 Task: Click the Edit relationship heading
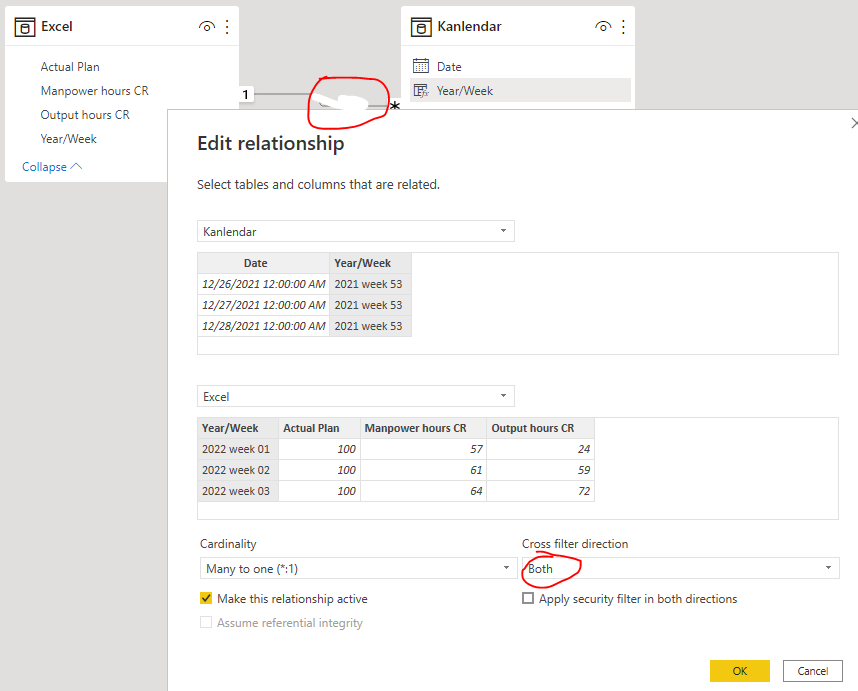[270, 143]
